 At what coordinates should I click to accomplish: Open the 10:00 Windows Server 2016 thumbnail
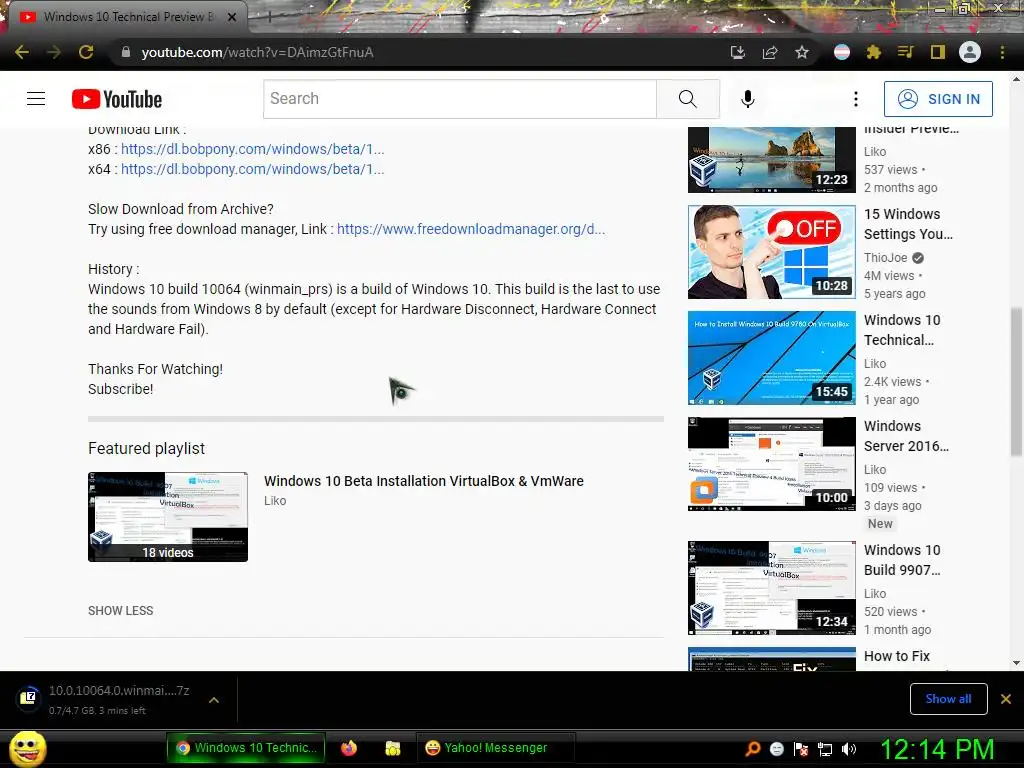[x=771, y=464]
